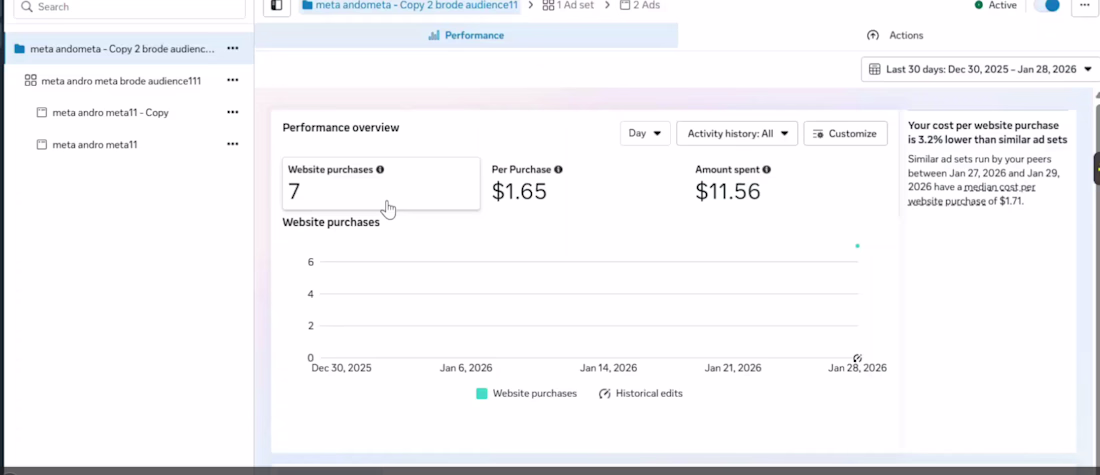Toggle Historical edits legend item
The height and width of the screenshot is (475, 1100).
point(640,394)
